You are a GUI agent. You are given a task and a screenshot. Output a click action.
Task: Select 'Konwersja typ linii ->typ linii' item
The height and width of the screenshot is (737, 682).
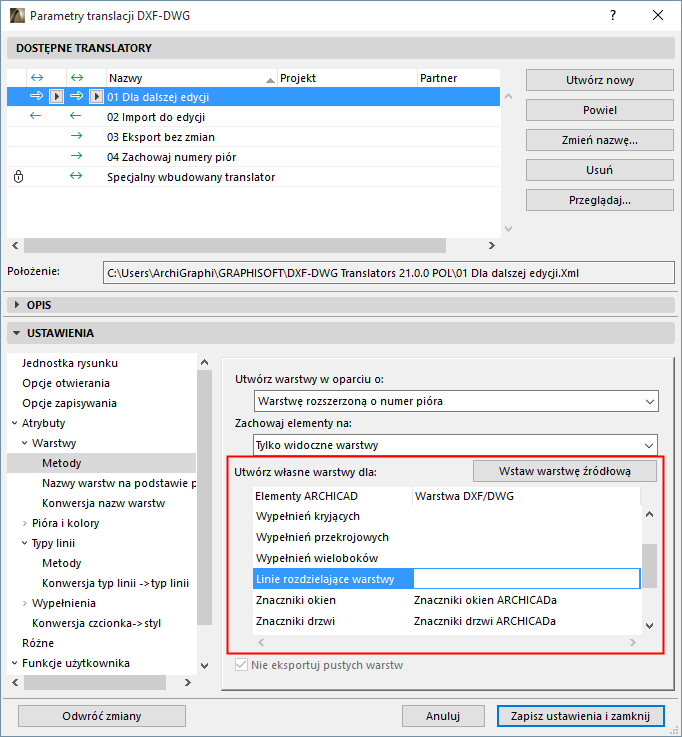point(115,583)
